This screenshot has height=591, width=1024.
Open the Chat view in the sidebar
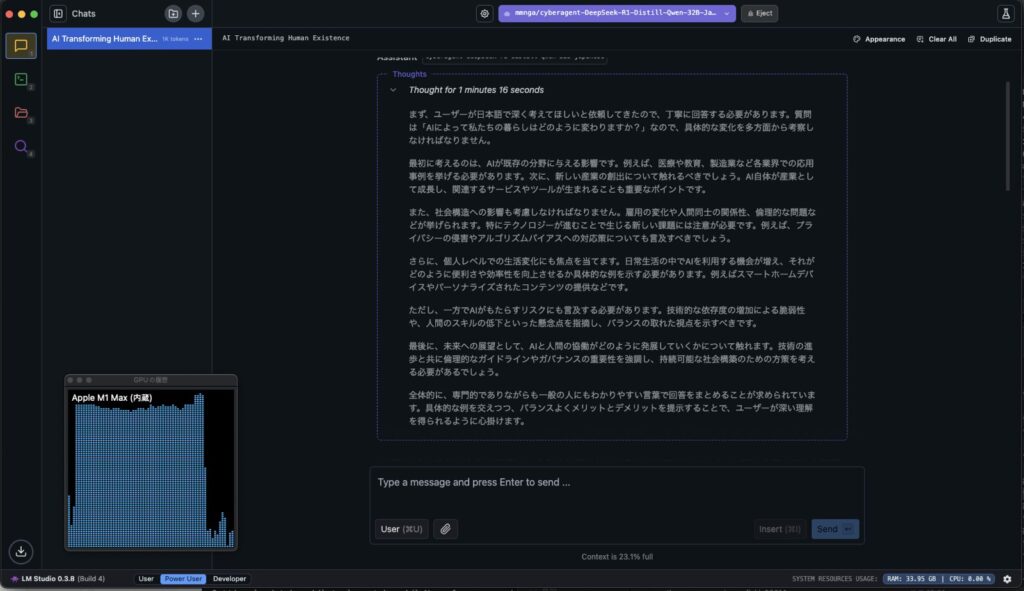click(x=21, y=46)
